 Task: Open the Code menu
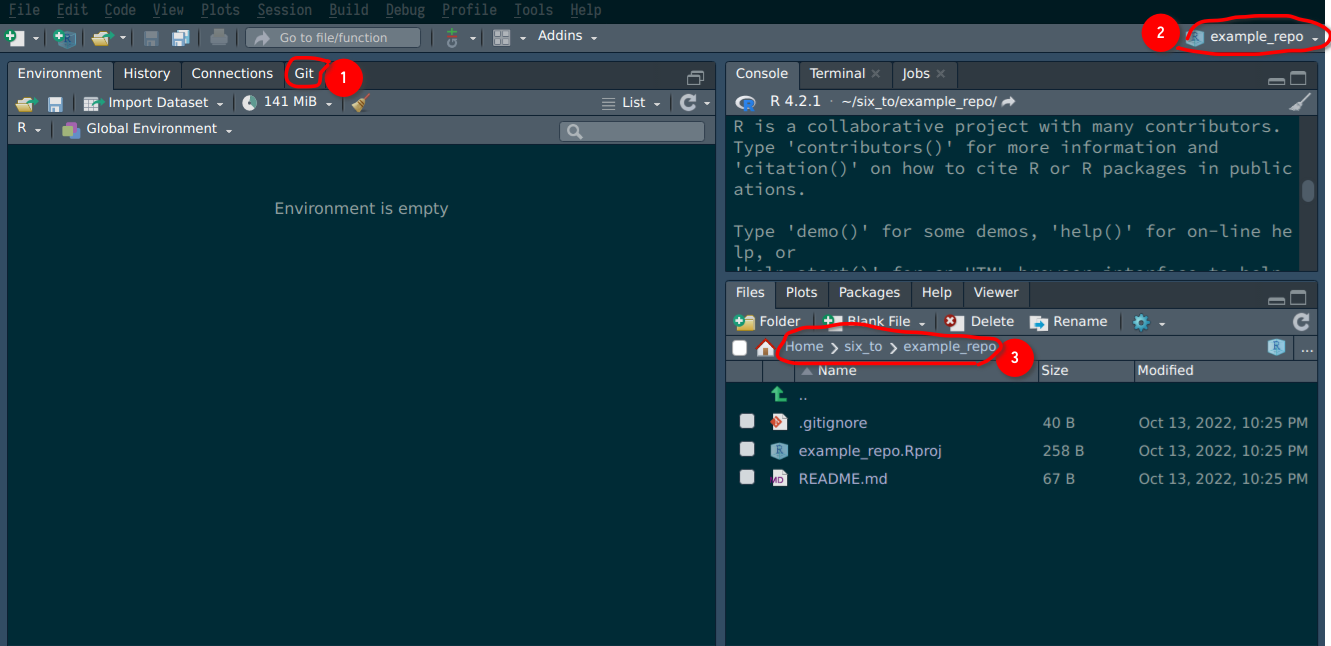(x=120, y=10)
